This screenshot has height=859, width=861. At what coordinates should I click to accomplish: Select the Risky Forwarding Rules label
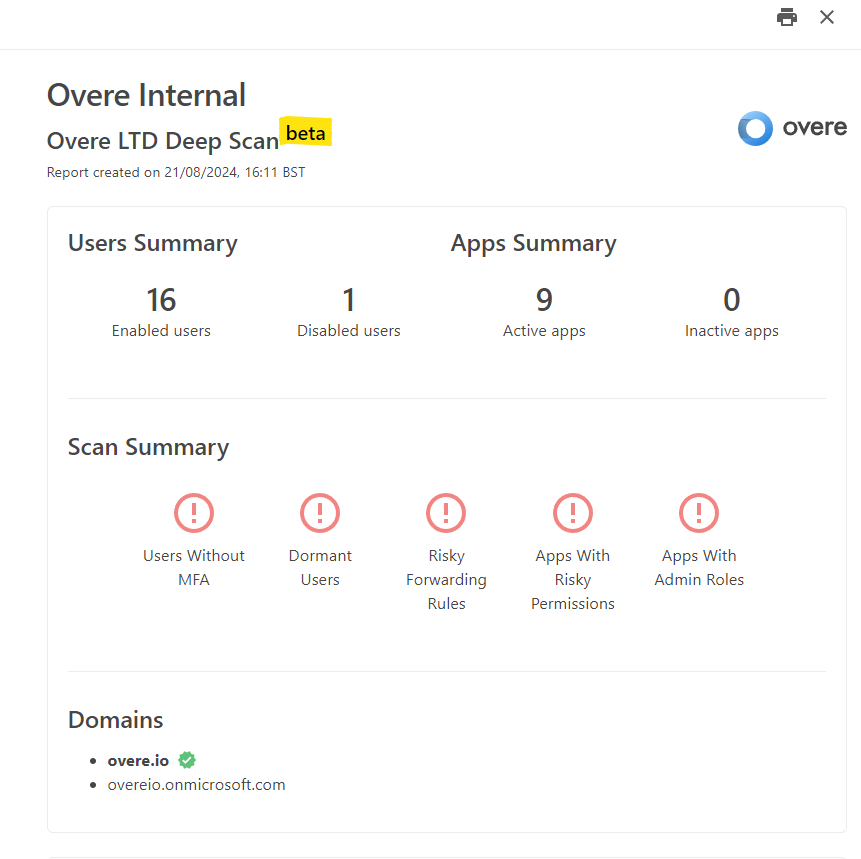[446, 579]
